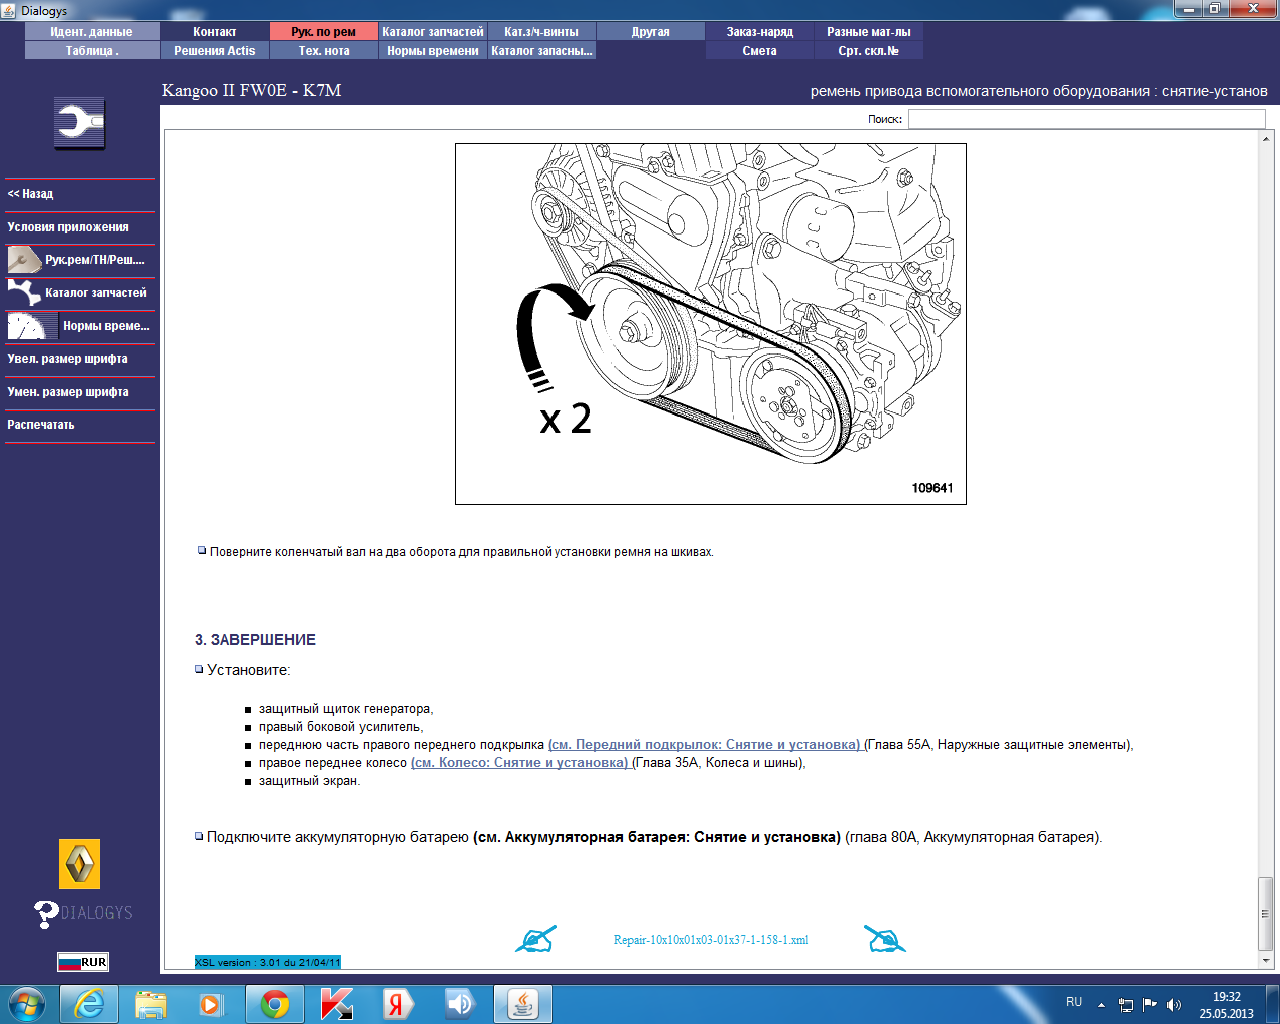Click the RUR currency flag icon
The width and height of the screenshot is (1280, 1024).
coord(82,962)
